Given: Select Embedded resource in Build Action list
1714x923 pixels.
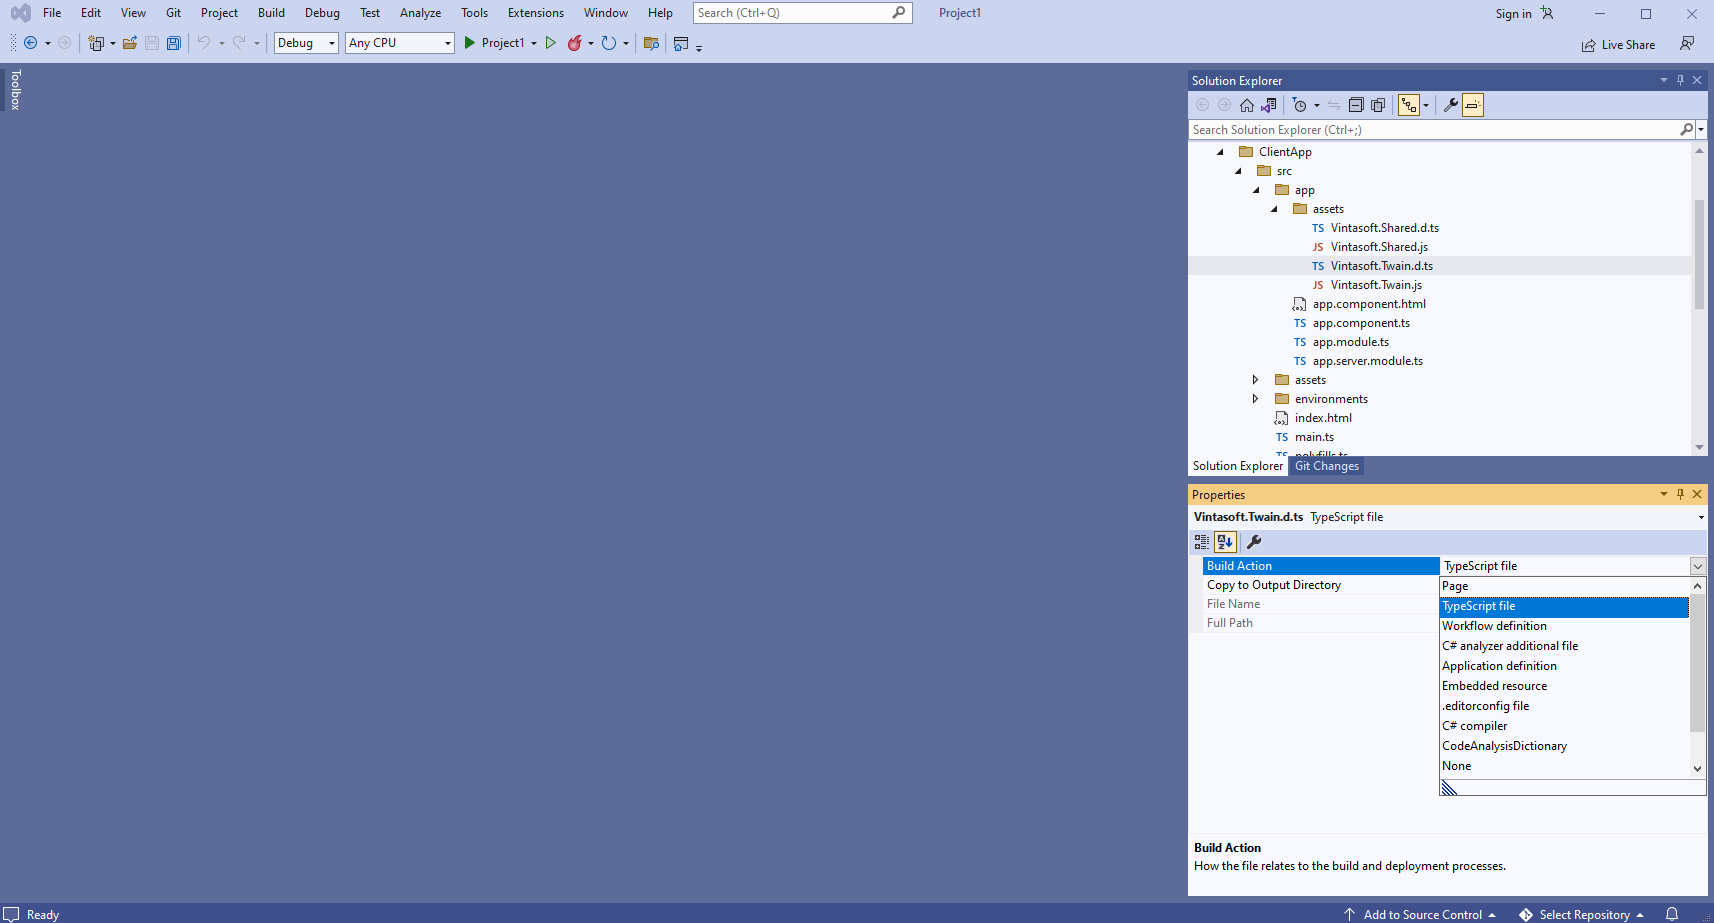Looking at the screenshot, I should (x=1494, y=686).
